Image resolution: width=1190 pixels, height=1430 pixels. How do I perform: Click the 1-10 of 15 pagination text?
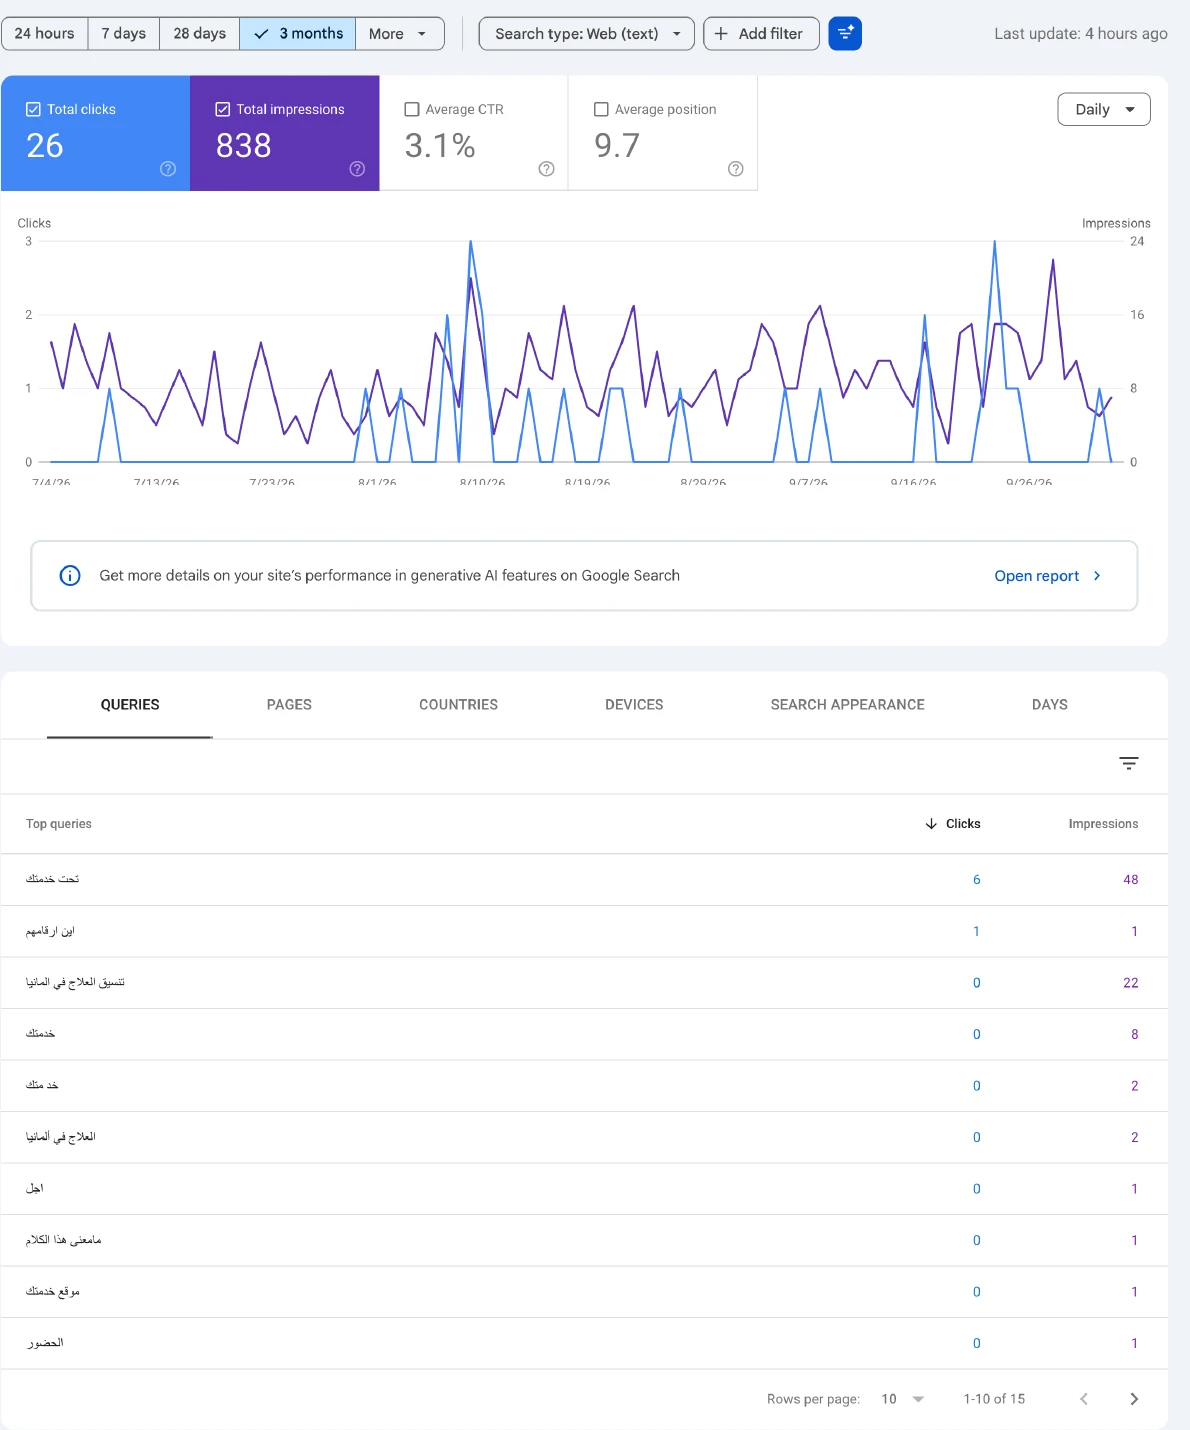[x=994, y=1399]
